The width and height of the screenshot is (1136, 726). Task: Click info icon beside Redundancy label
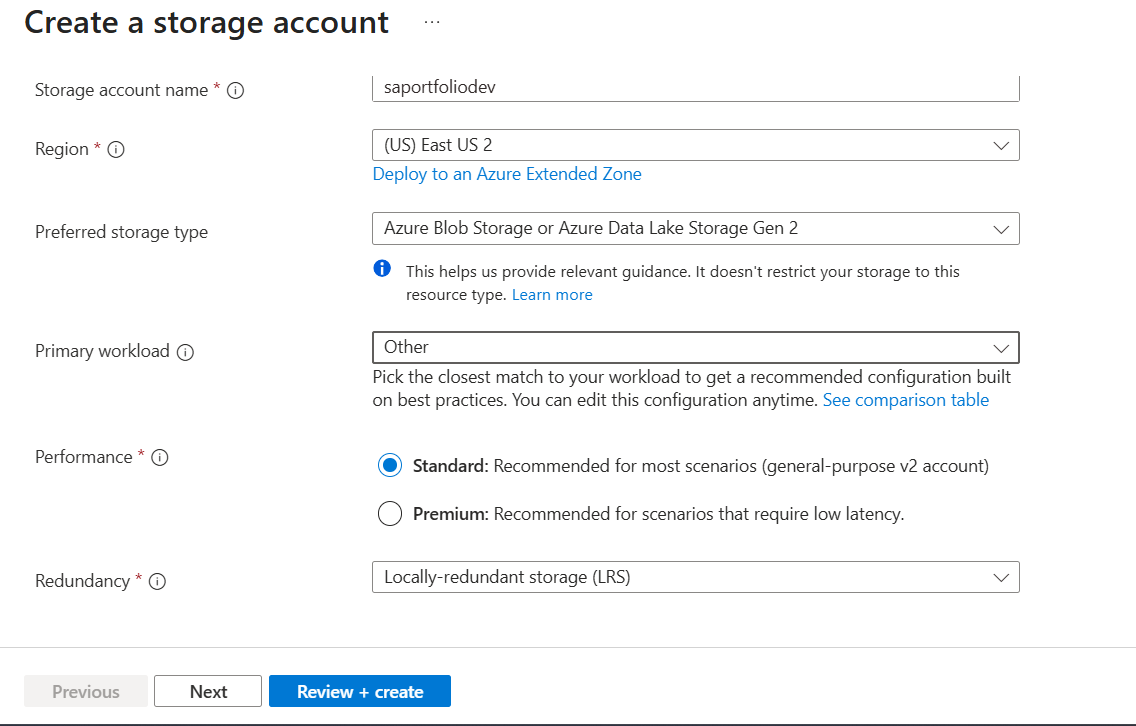click(157, 582)
